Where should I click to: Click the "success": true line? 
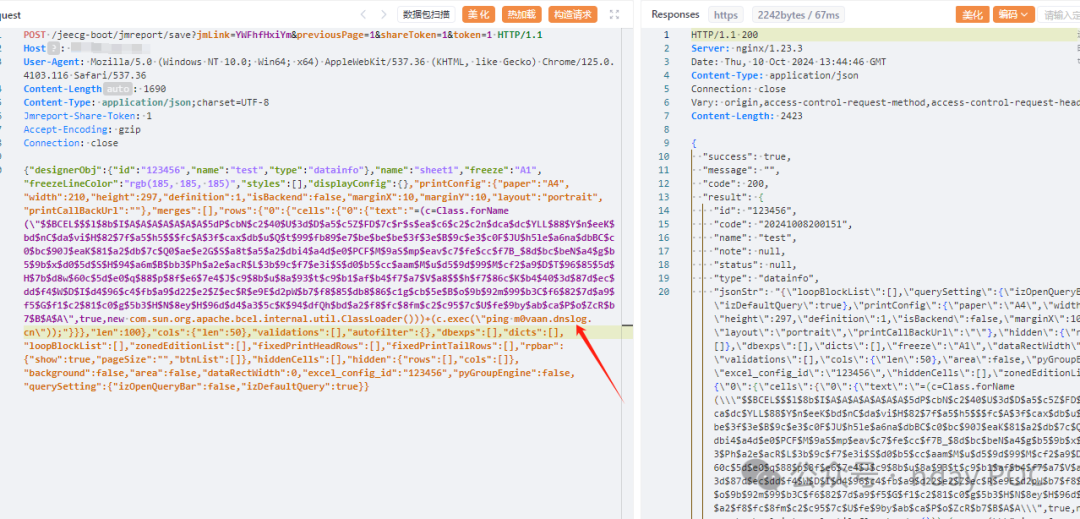(745, 156)
